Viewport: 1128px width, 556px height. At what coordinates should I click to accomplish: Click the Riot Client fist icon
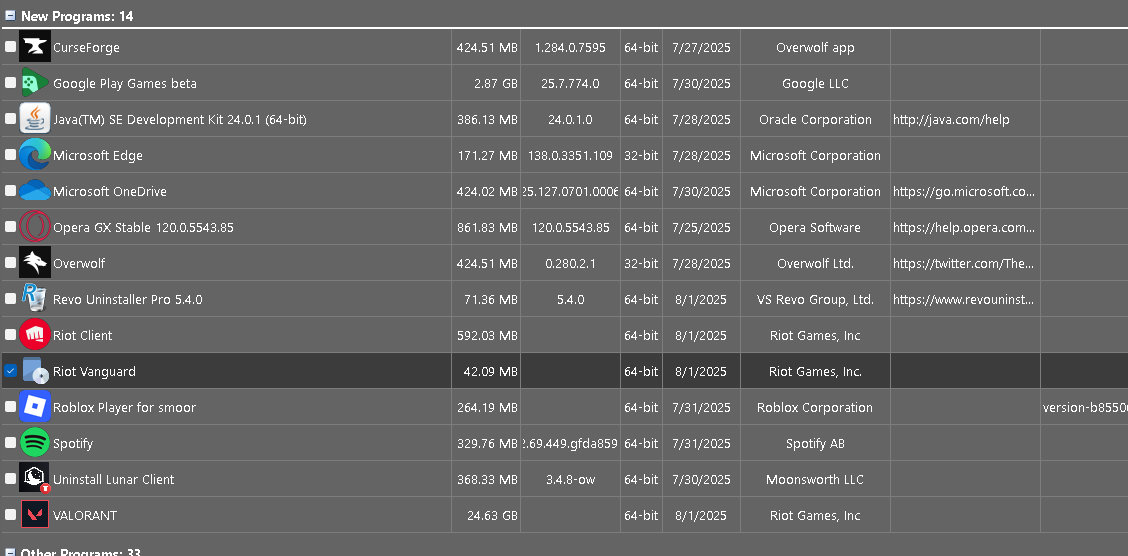coord(35,335)
